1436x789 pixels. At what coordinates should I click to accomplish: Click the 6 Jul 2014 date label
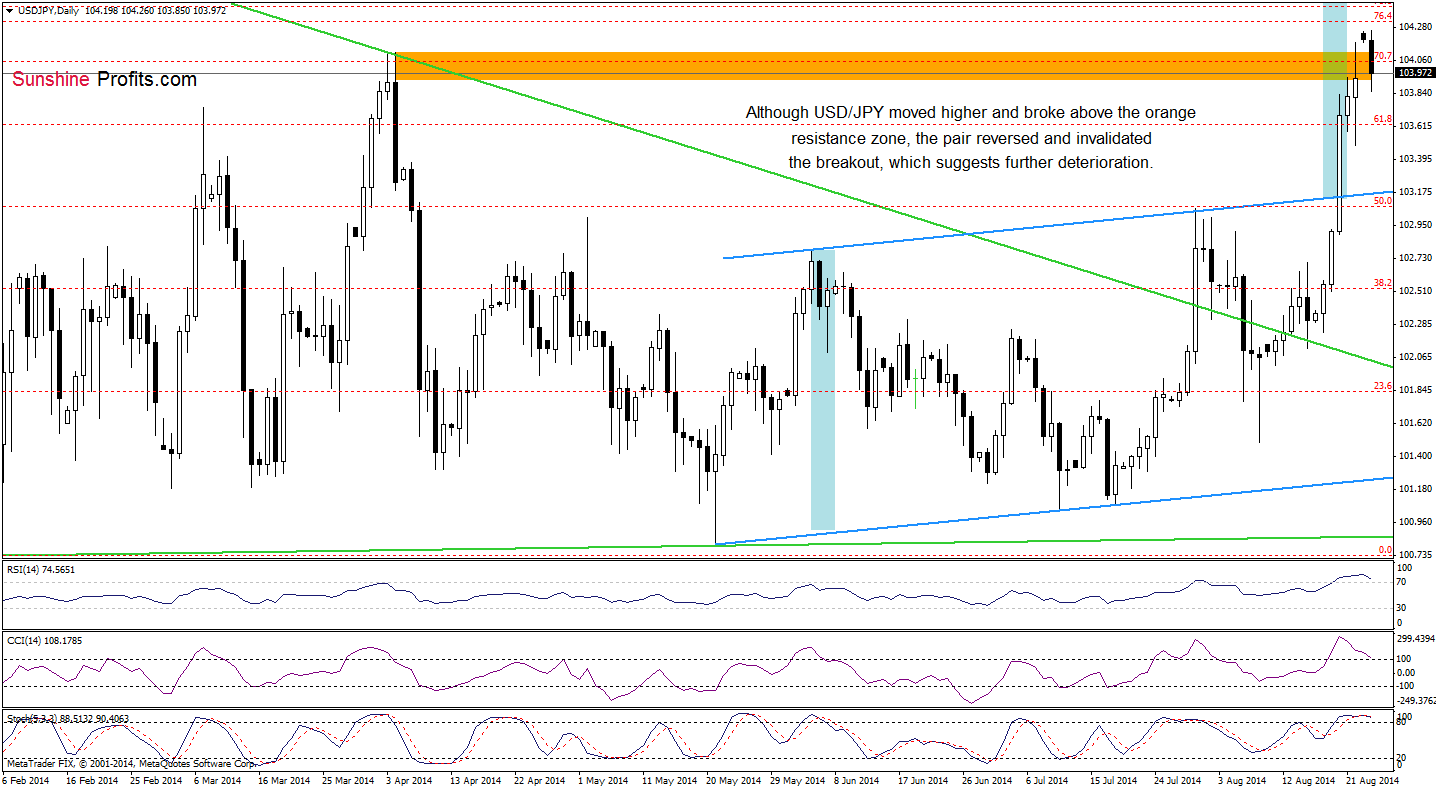pos(1049,779)
